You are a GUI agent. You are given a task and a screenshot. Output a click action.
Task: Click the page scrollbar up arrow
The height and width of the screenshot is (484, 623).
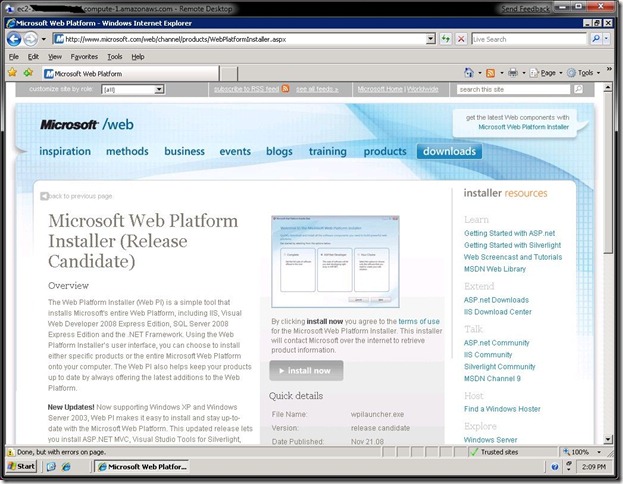[608, 87]
